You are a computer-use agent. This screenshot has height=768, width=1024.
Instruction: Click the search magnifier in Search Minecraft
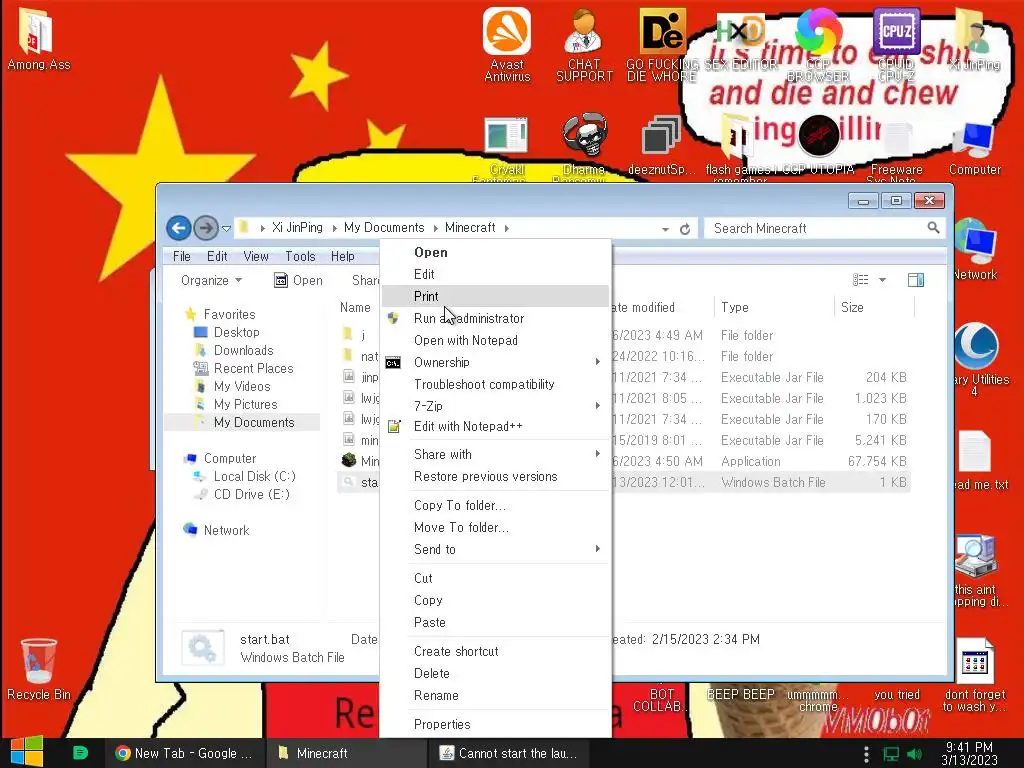point(933,227)
